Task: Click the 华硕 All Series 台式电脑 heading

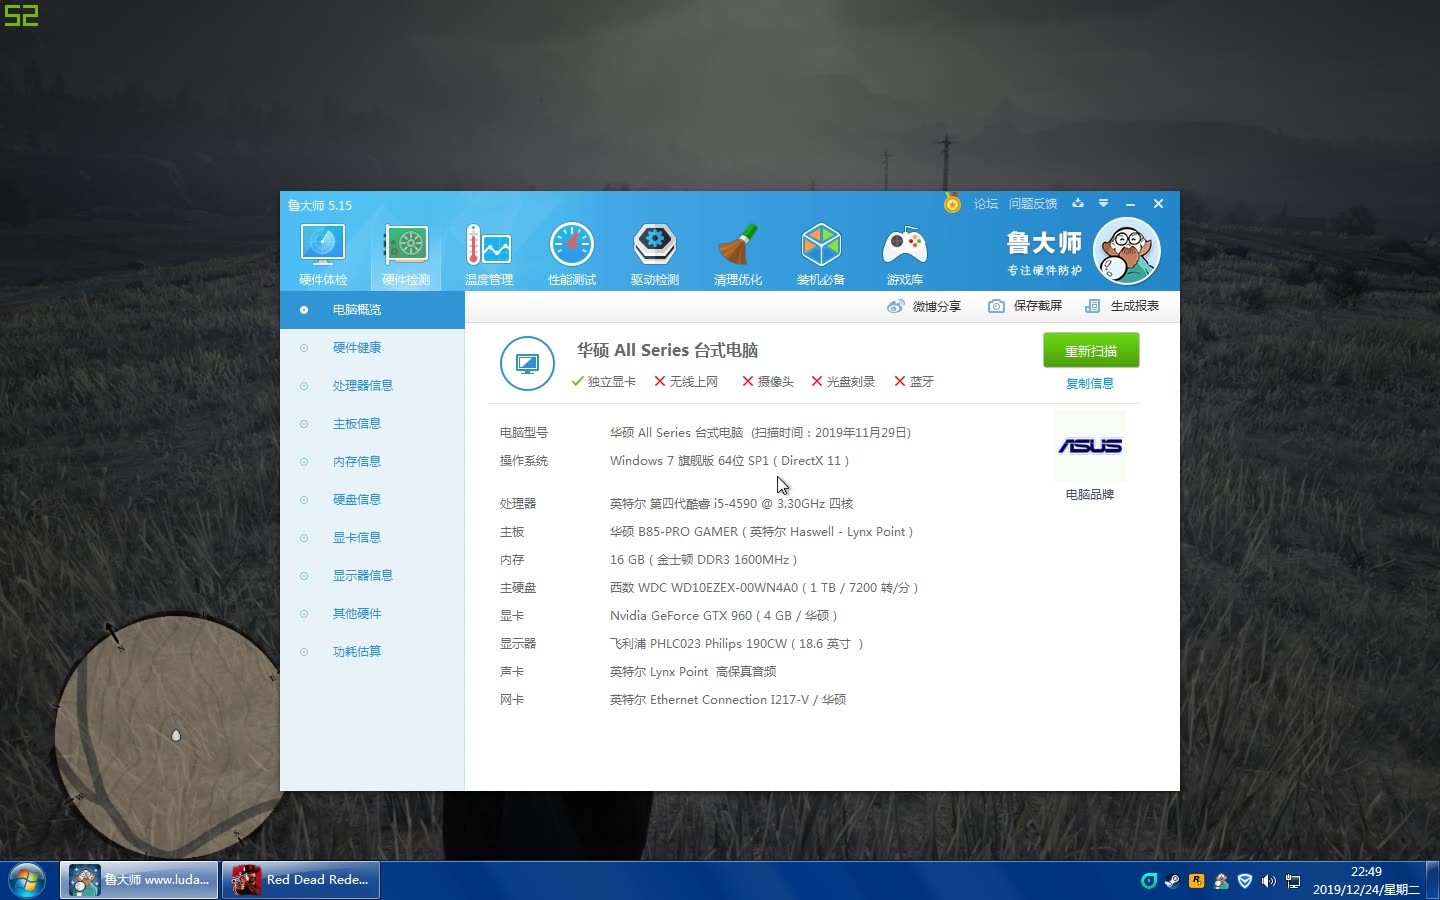Action: (667, 350)
